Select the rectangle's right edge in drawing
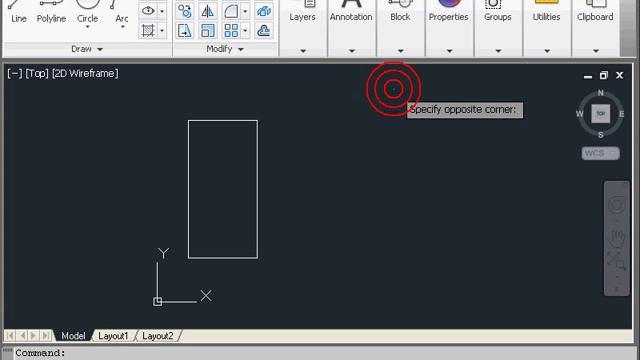The height and width of the screenshot is (360, 640). 257,189
